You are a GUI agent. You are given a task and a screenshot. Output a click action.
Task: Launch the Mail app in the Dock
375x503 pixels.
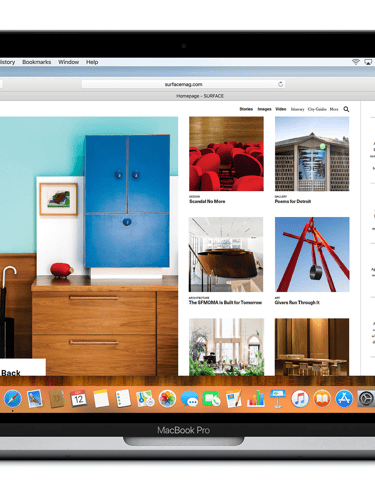[35, 399]
